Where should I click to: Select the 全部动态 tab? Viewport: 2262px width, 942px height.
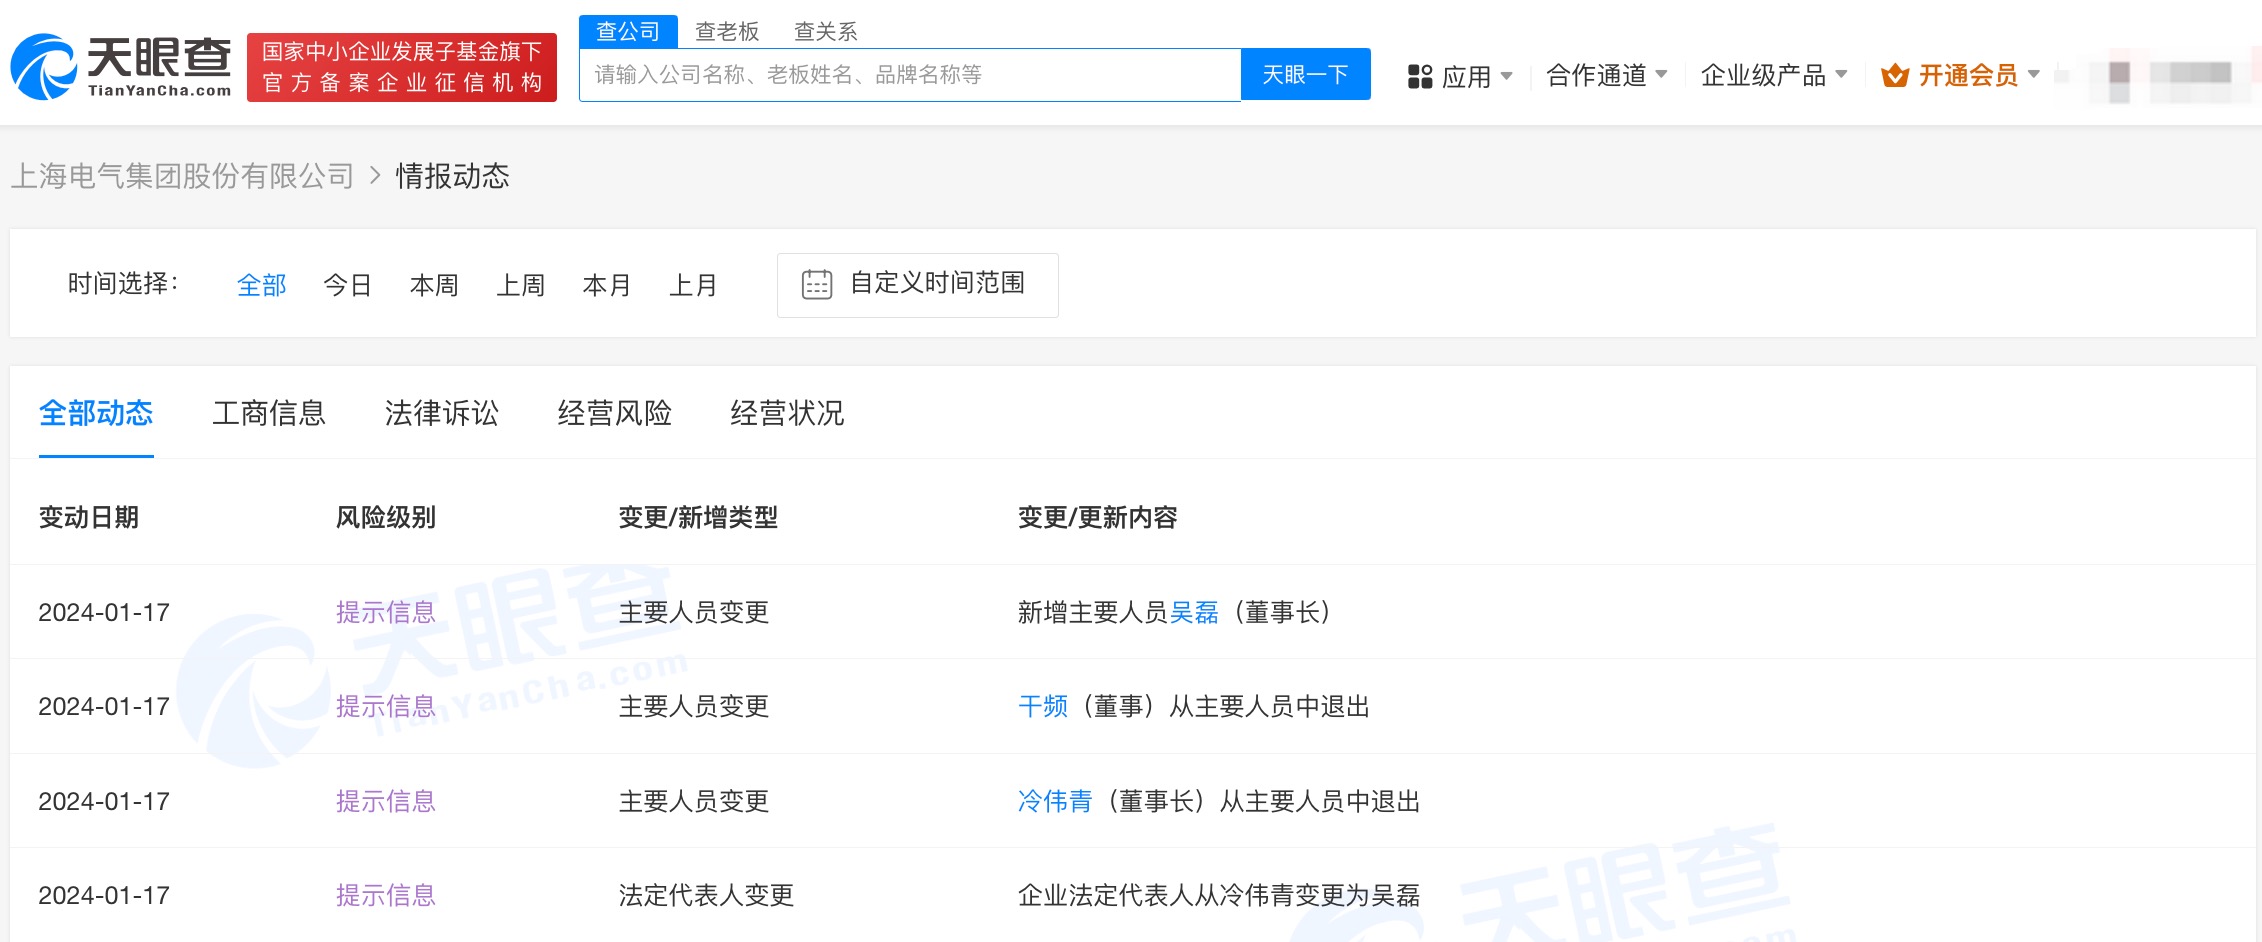(x=96, y=413)
